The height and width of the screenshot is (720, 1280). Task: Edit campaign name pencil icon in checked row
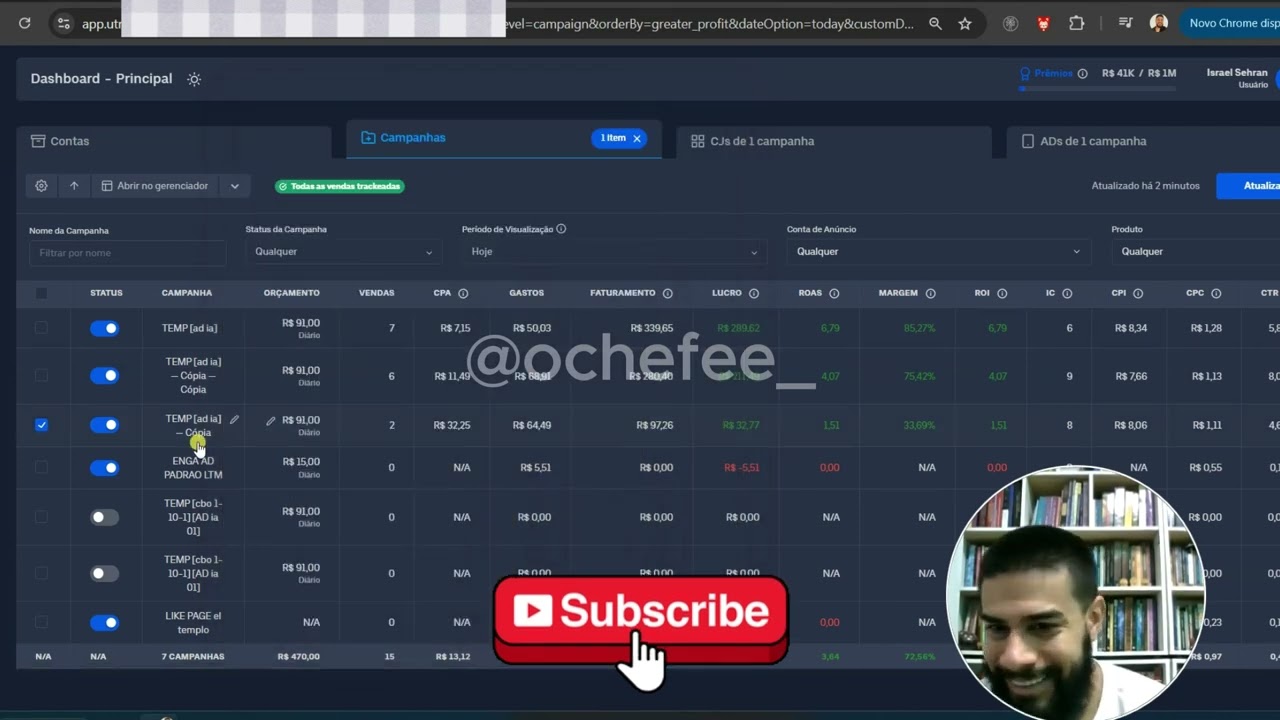click(234, 420)
